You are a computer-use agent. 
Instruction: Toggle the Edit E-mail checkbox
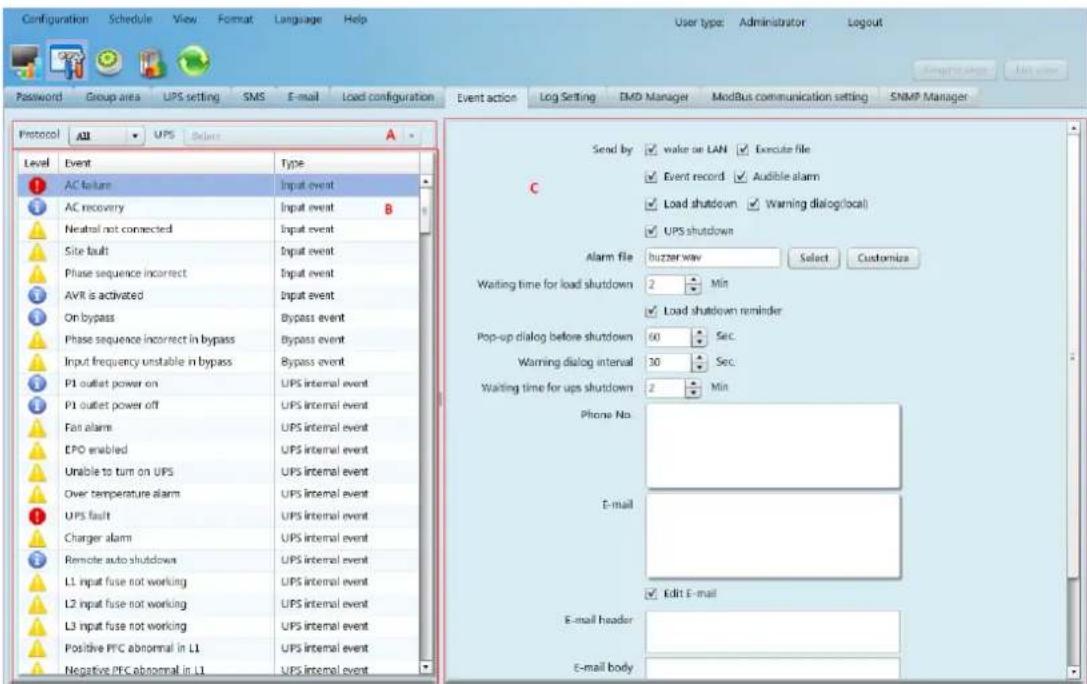[x=650, y=593]
